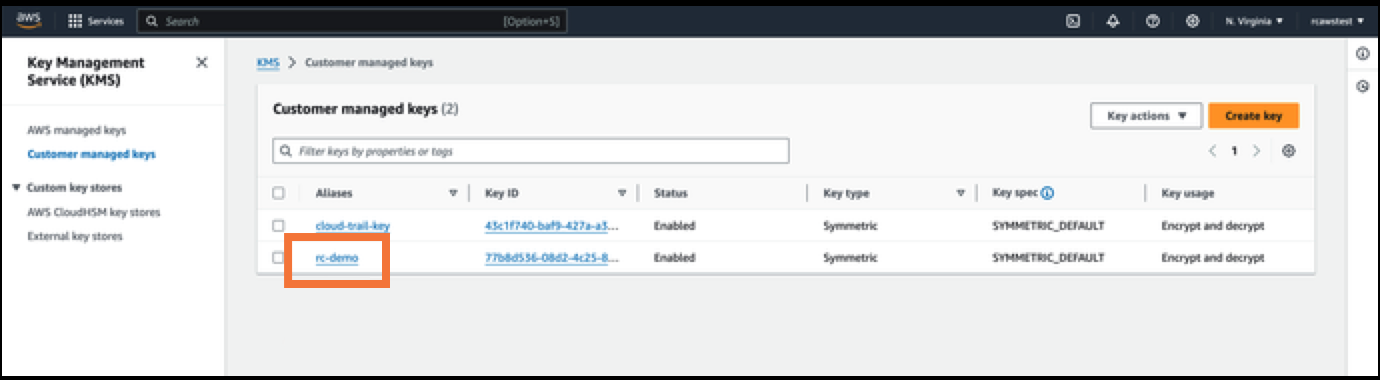Open the N. Virginia region selector

[1254, 21]
